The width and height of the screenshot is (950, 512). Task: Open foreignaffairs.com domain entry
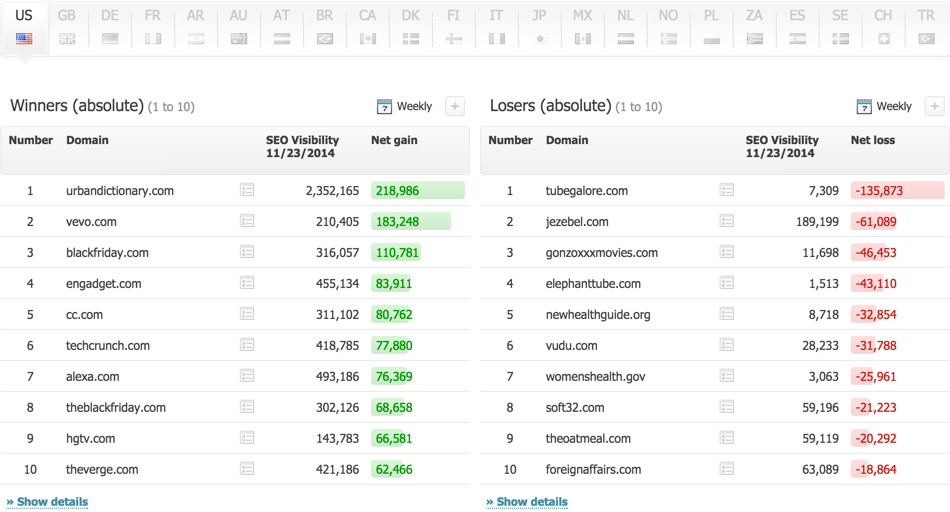click(x=593, y=470)
